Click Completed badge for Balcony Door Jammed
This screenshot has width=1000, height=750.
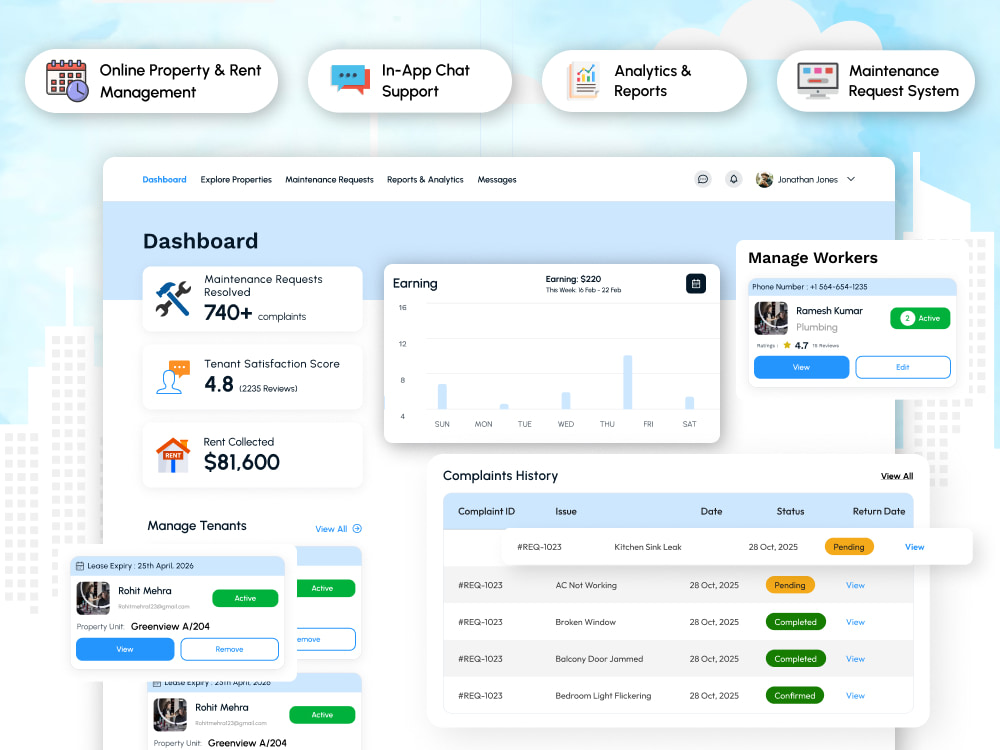pyautogui.click(x=795, y=659)
